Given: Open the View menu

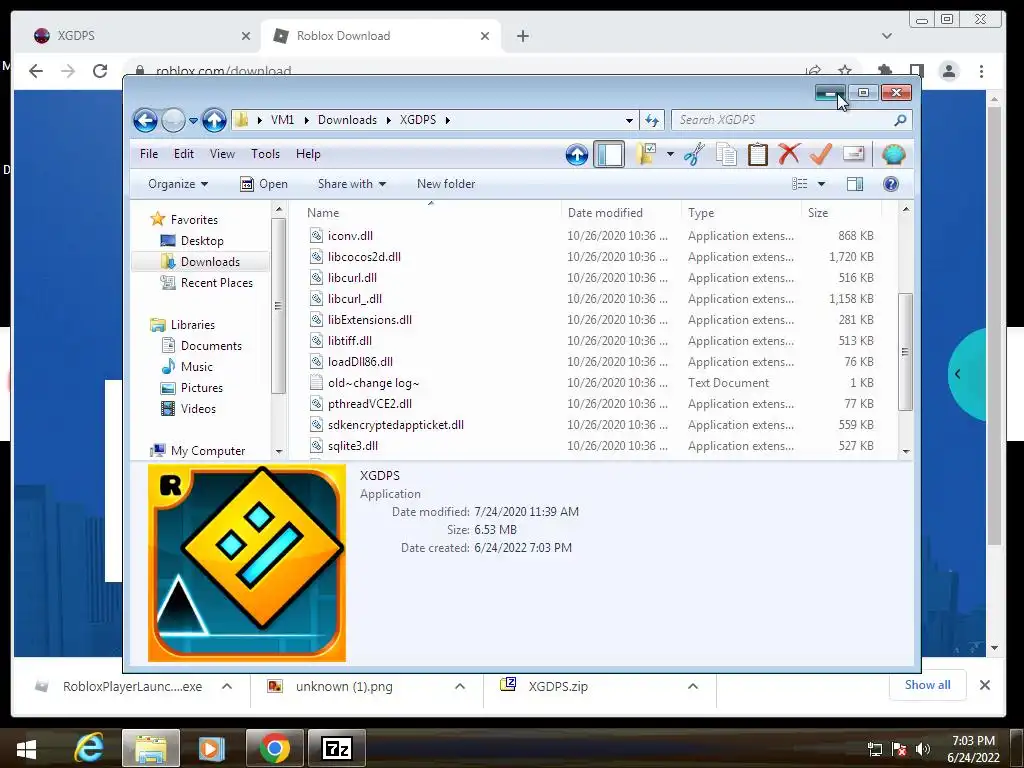Looking at the screenshot, I should (x=222, y=154).
